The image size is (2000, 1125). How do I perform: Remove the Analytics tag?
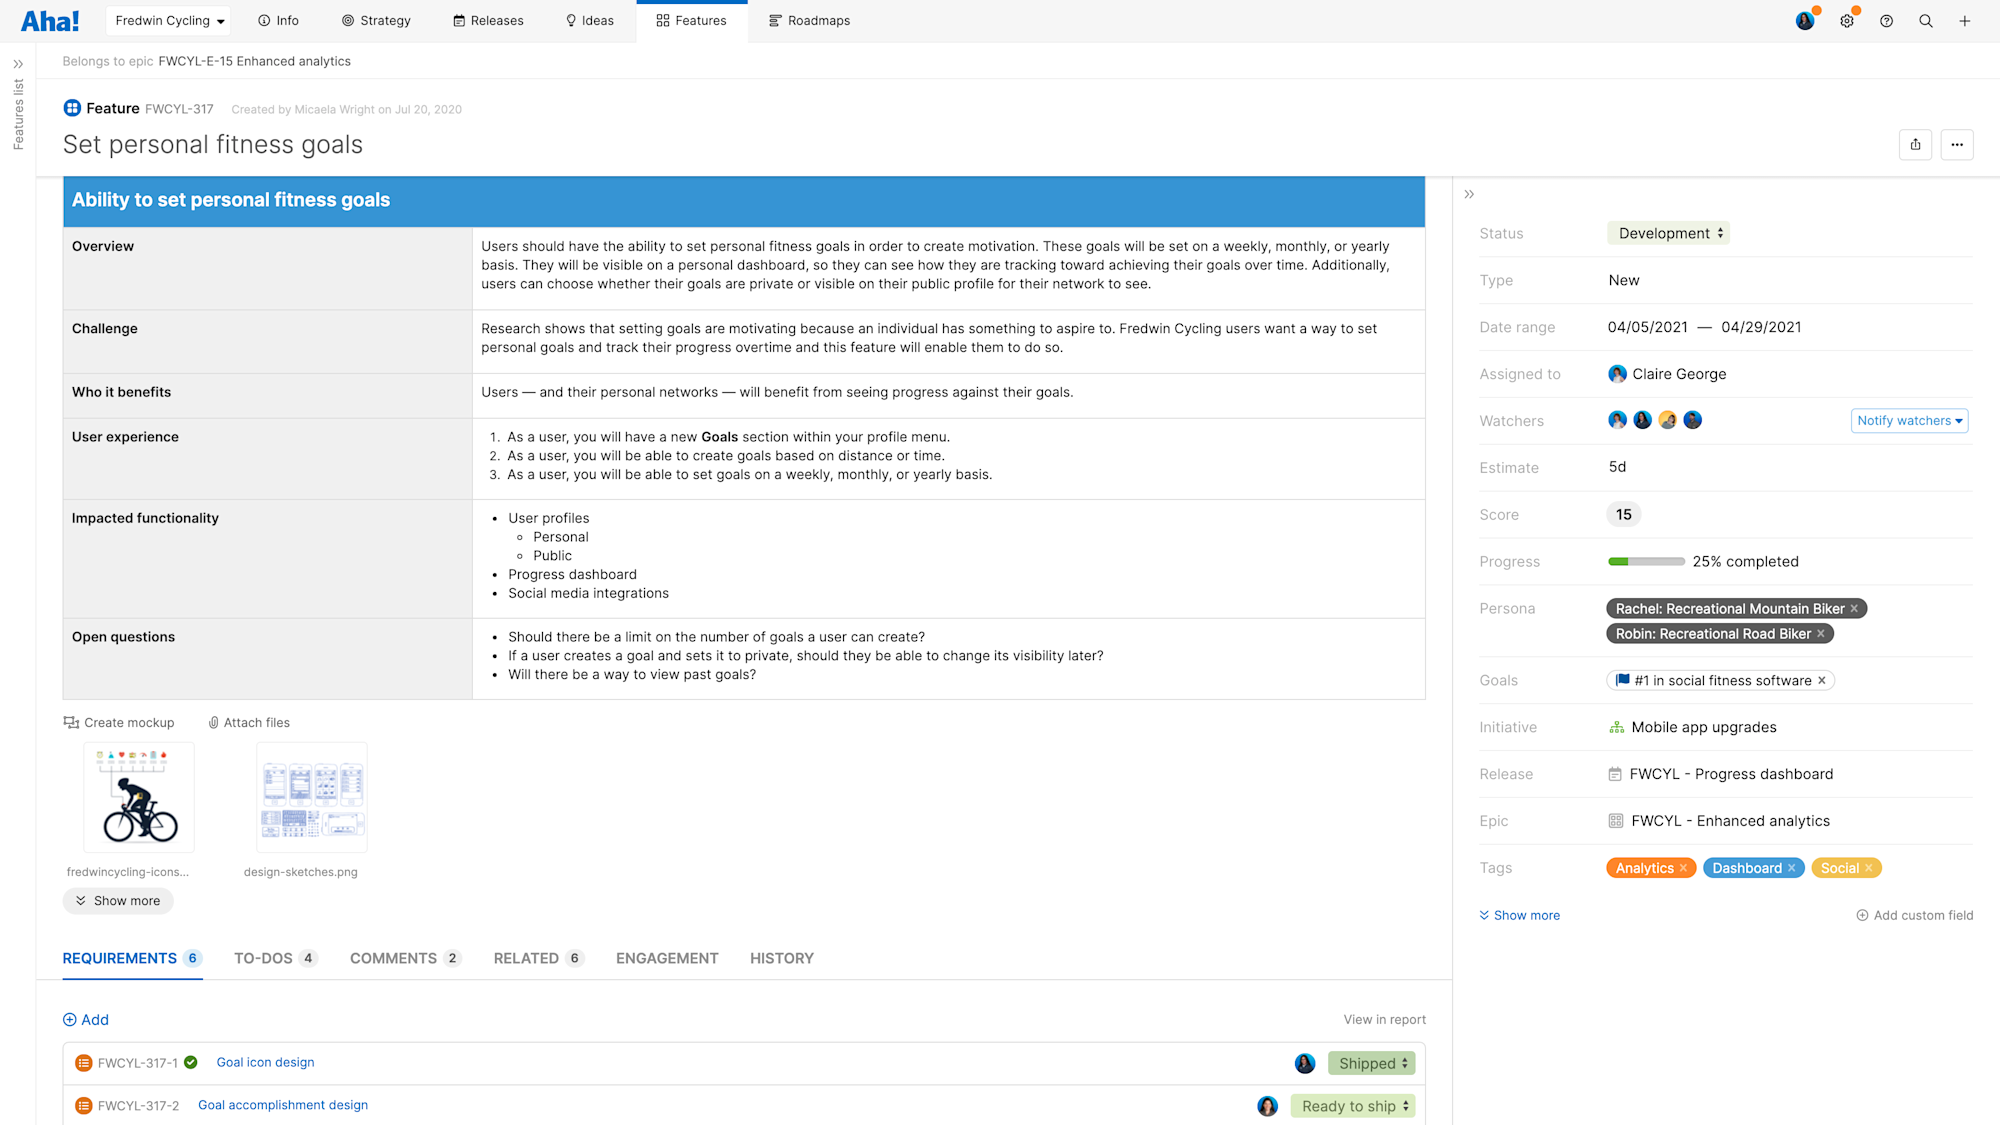pyautogui.click(x=1685, y=867)
